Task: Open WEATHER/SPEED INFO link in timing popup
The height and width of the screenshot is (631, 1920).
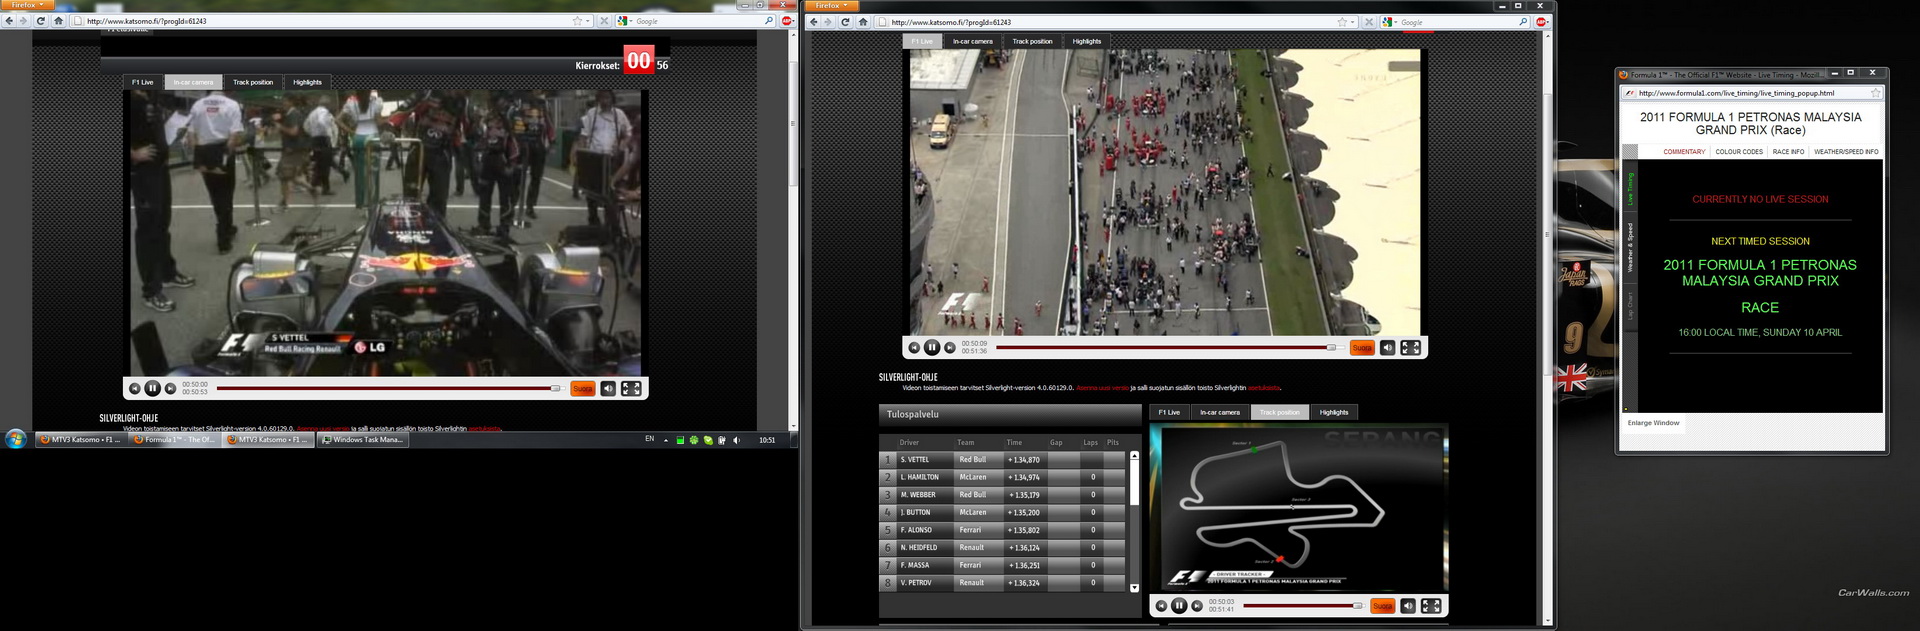Action: (1846, 152)
